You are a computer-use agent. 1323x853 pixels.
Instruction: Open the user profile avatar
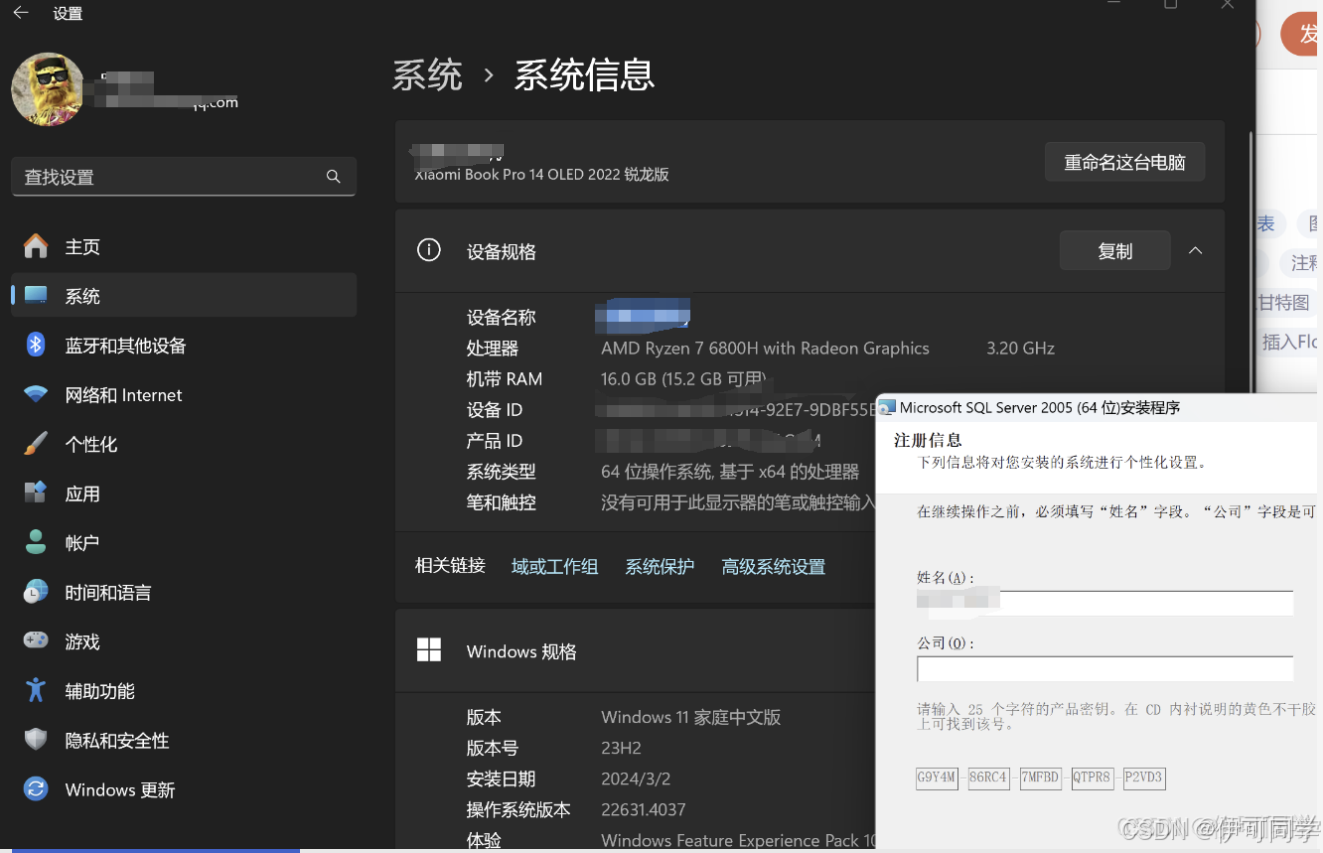(48, 89)
